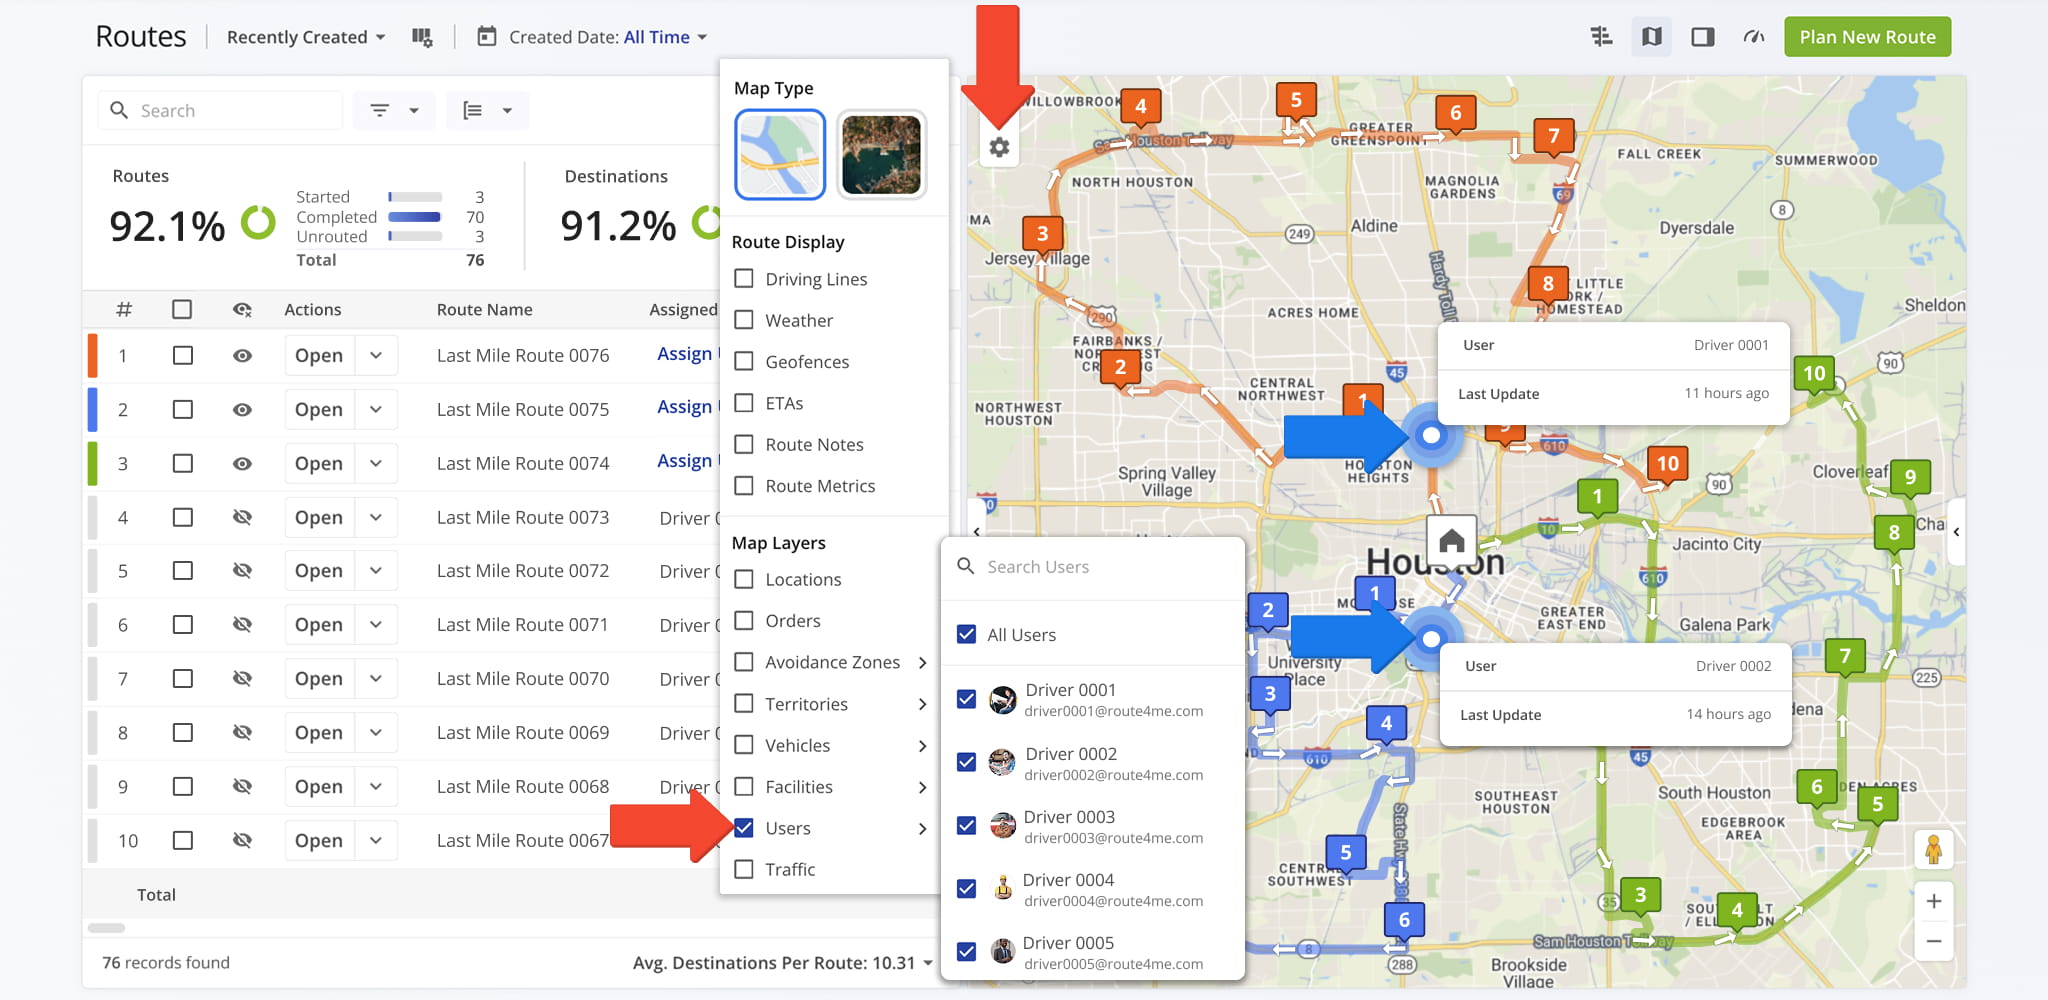This screenshot has height=1000, width=2048.
Task: Click the split panel layout icon
Action: coord(1702,37)
